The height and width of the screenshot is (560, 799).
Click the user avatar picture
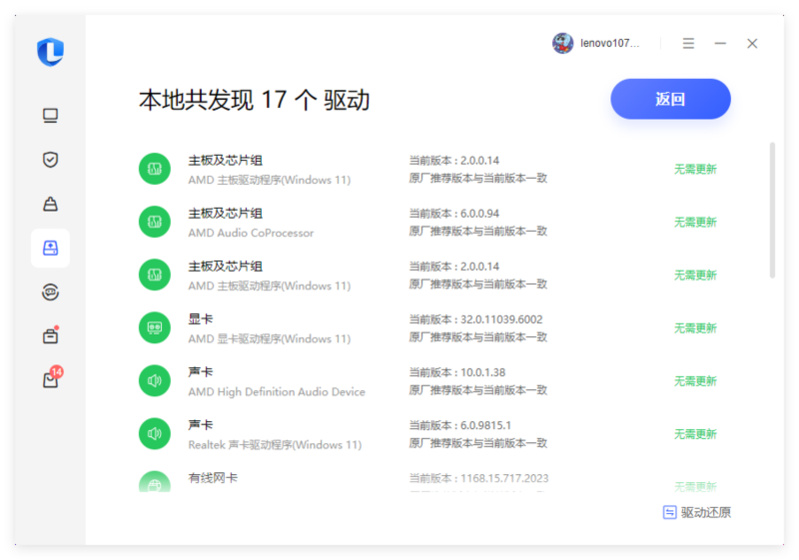coord(563,43)
